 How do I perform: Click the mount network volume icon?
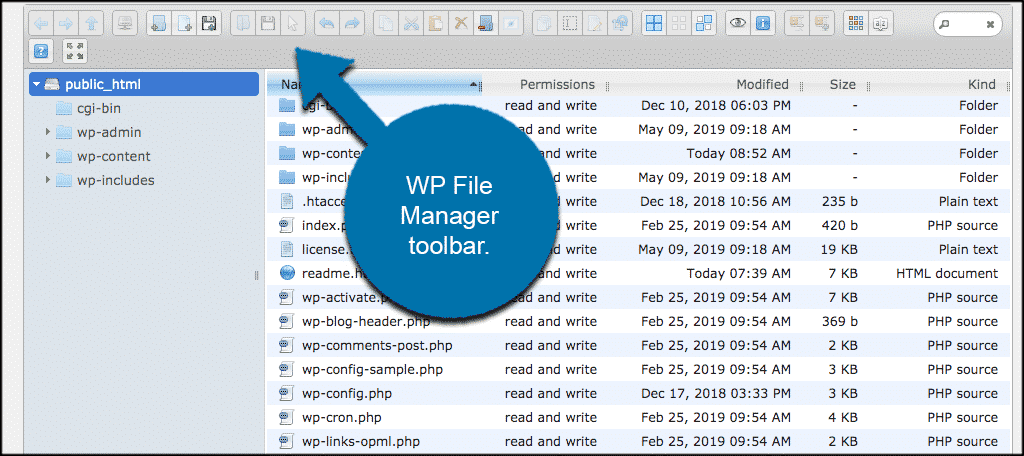pyautogui.click(x=124, y=24)
